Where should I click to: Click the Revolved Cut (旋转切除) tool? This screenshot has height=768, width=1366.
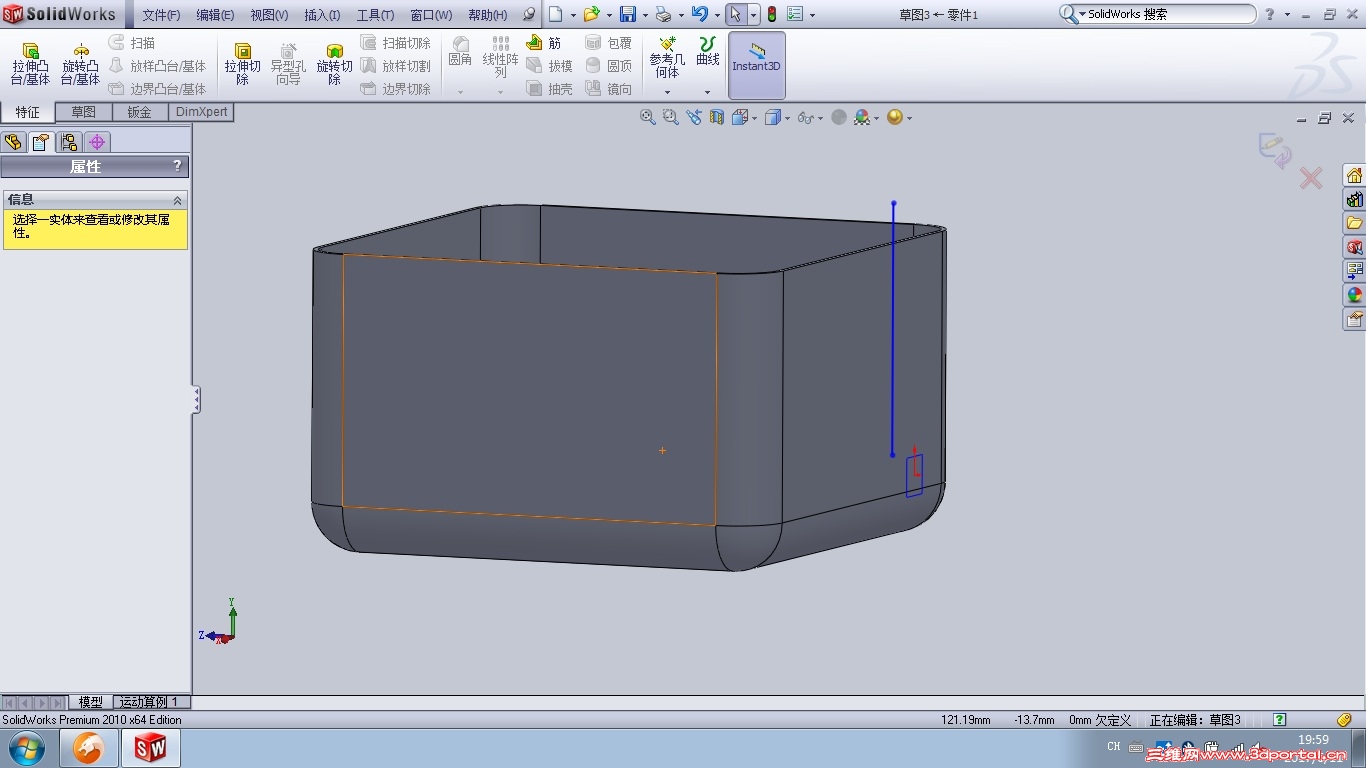coord(334,64)
